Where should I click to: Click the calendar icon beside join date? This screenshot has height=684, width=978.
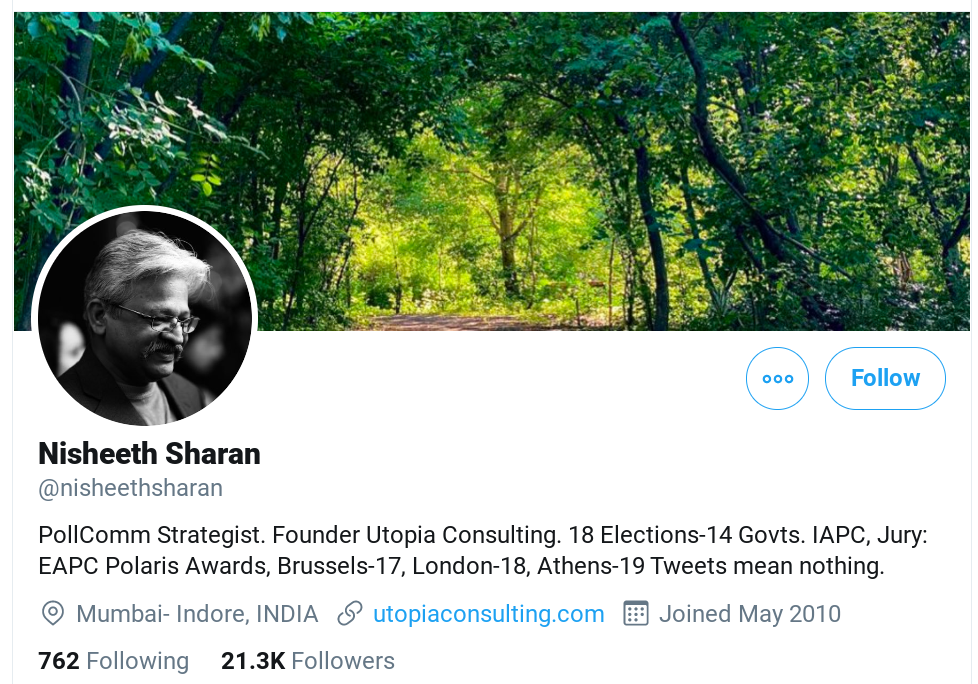coord(636,613)
